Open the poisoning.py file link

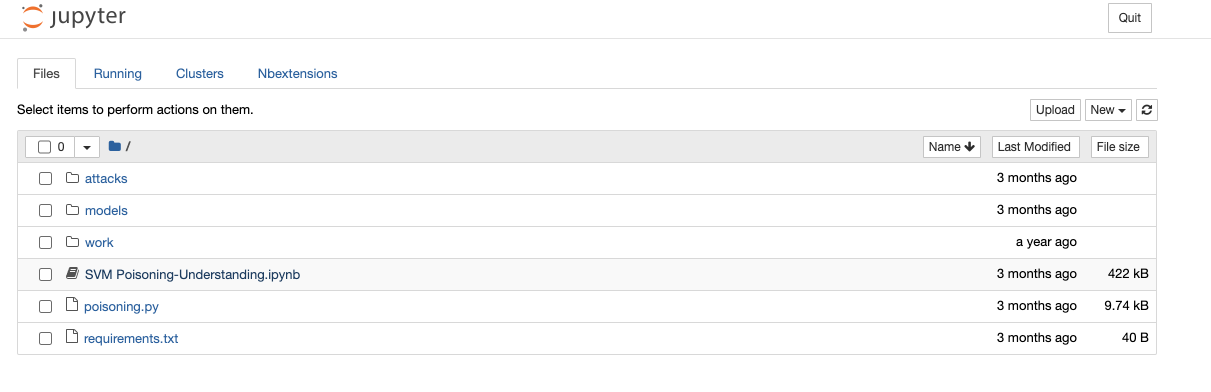pyautogui.click(x=121, y=307)
